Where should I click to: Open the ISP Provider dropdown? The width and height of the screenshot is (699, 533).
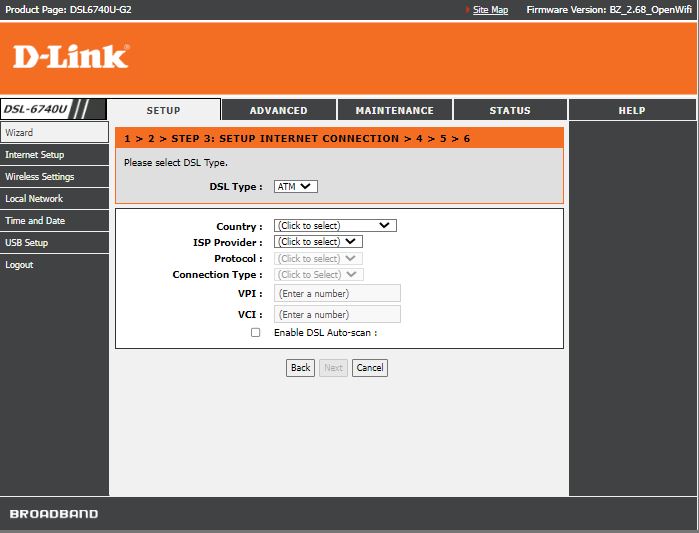tap(318, 242)
